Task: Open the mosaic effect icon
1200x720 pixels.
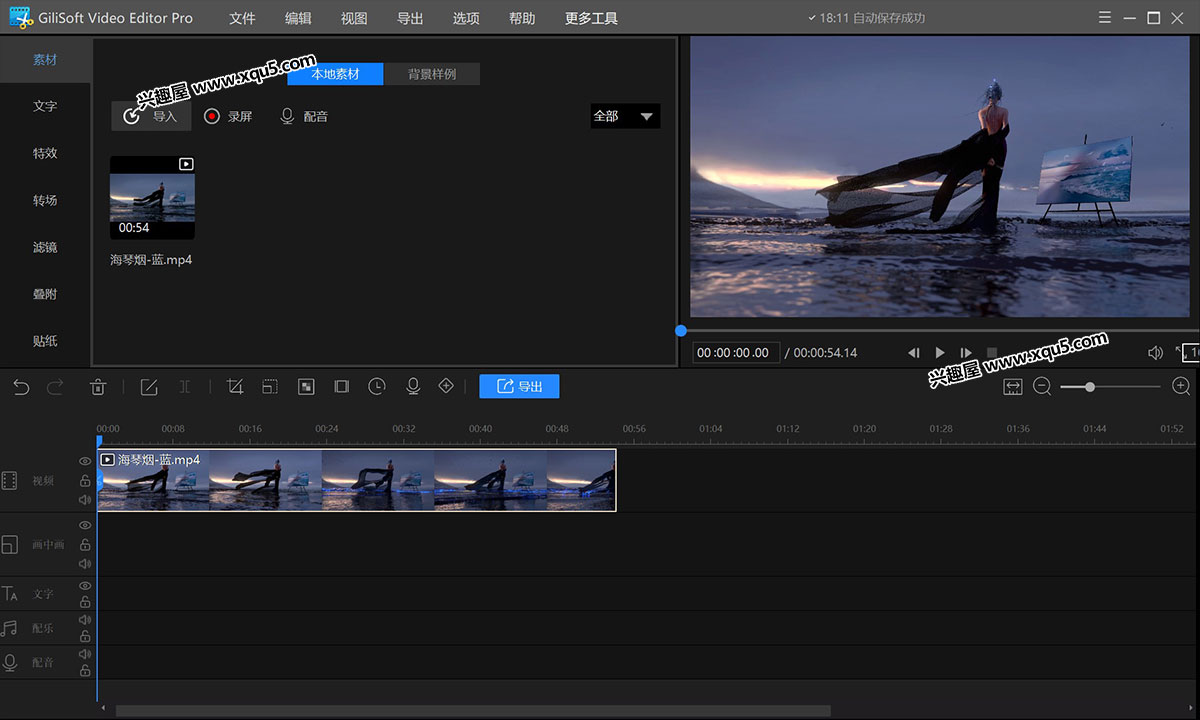Action: coord(306,387)
